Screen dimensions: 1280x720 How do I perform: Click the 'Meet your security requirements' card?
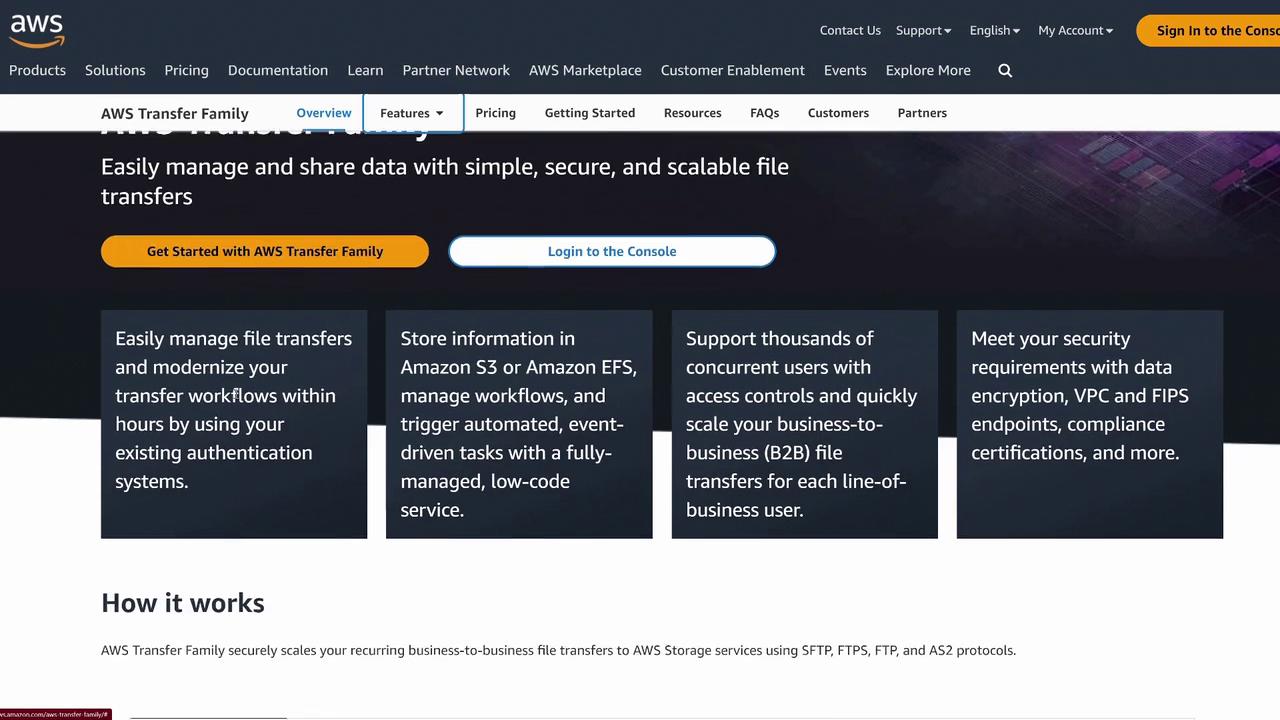pos(1090,424)
